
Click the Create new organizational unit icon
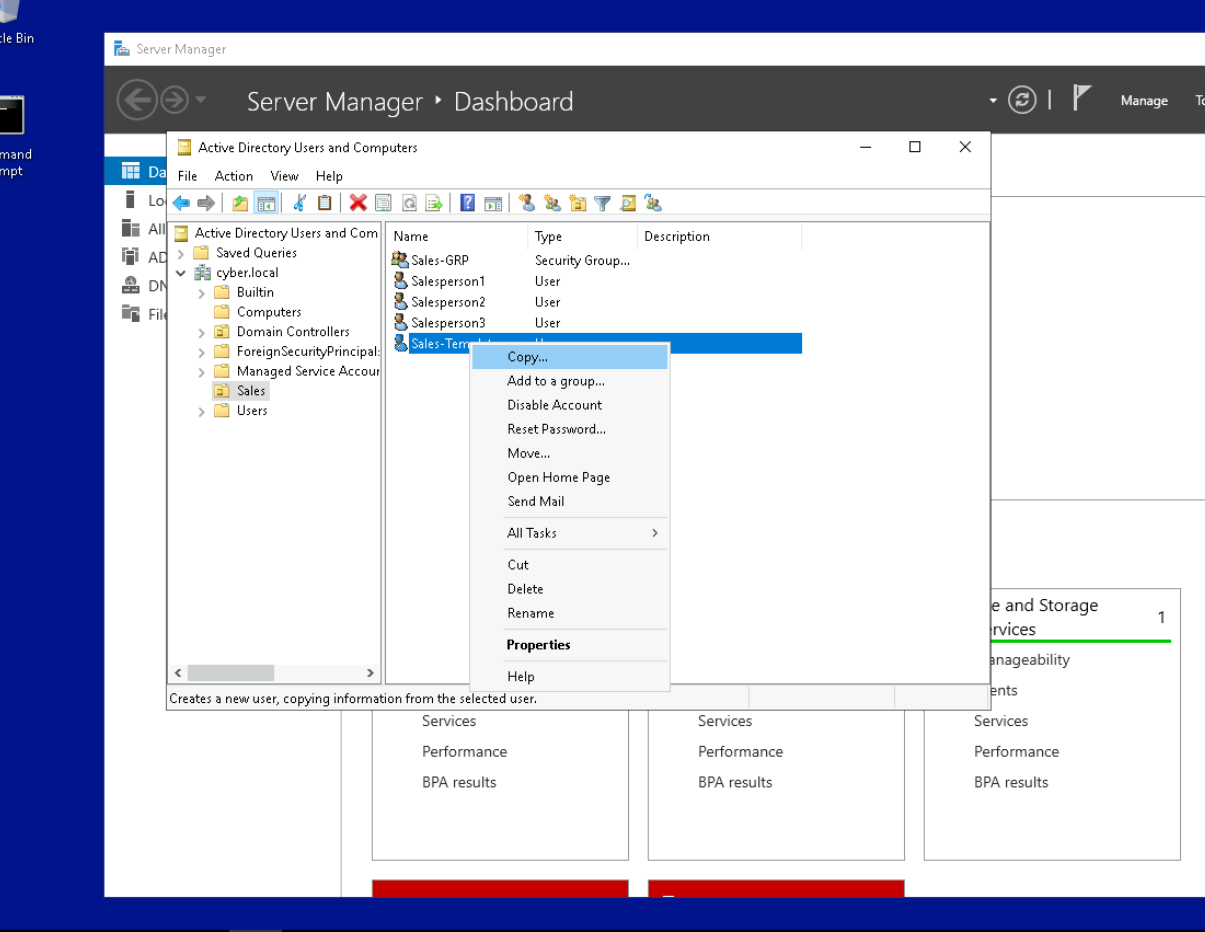577,203
